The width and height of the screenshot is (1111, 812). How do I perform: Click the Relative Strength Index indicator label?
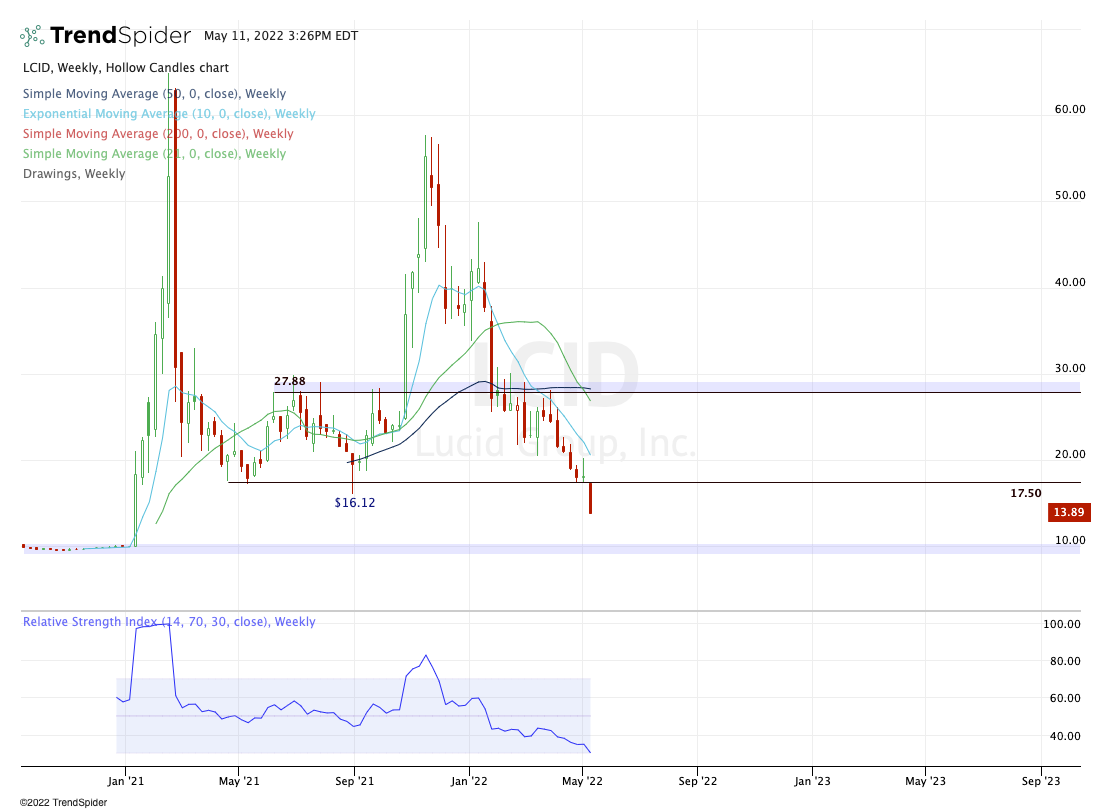(169, 621)
